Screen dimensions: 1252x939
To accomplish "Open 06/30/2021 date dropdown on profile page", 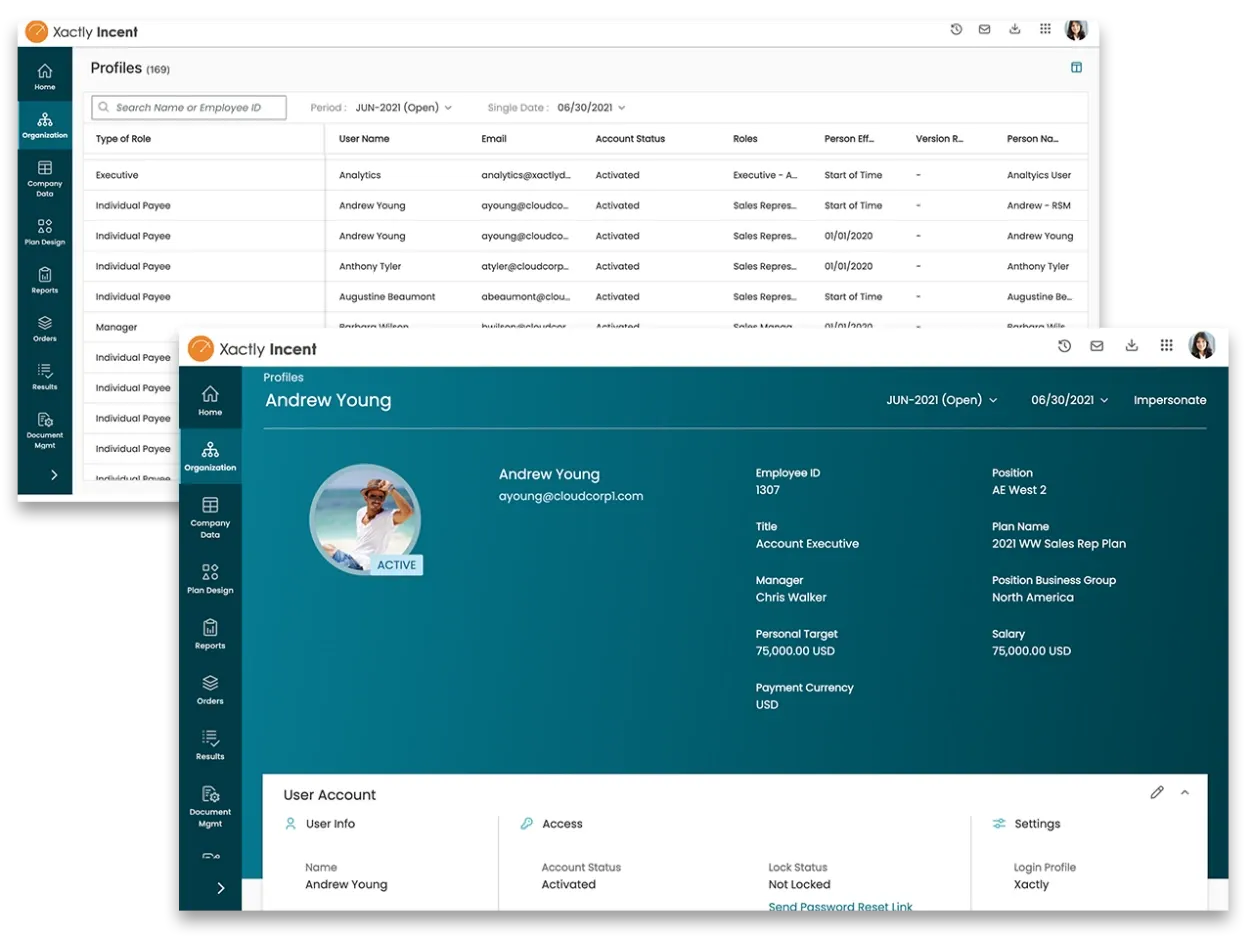I will [1070, 400].
